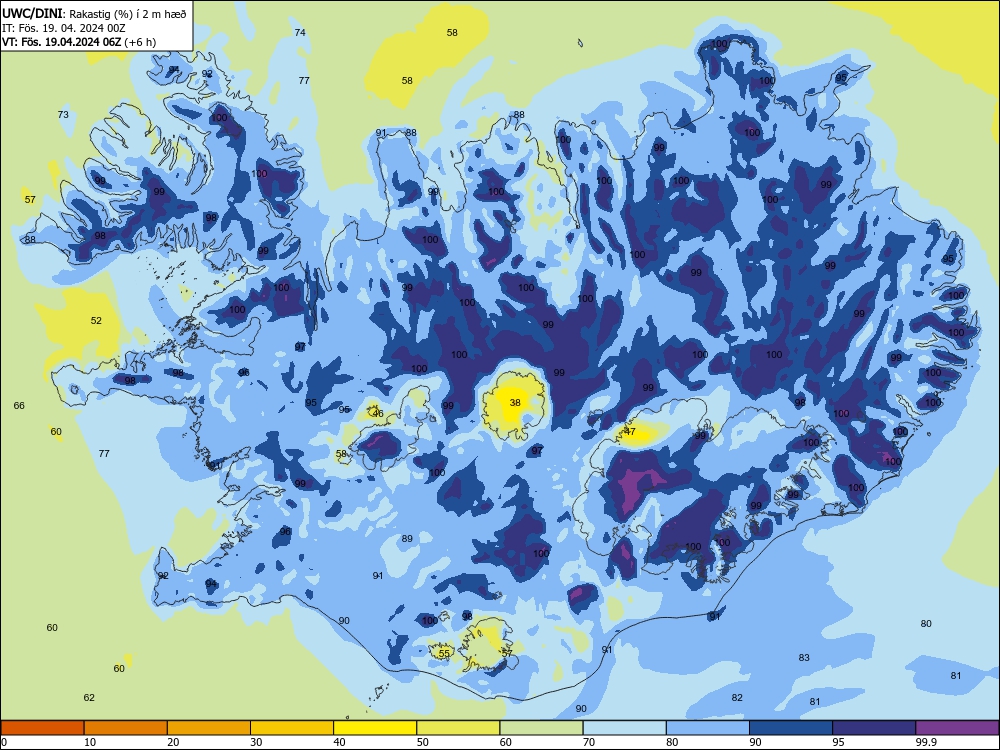Click the '55' value near the southern glacier
Screen dimensions: 1000x750
[x=445, y=654]
